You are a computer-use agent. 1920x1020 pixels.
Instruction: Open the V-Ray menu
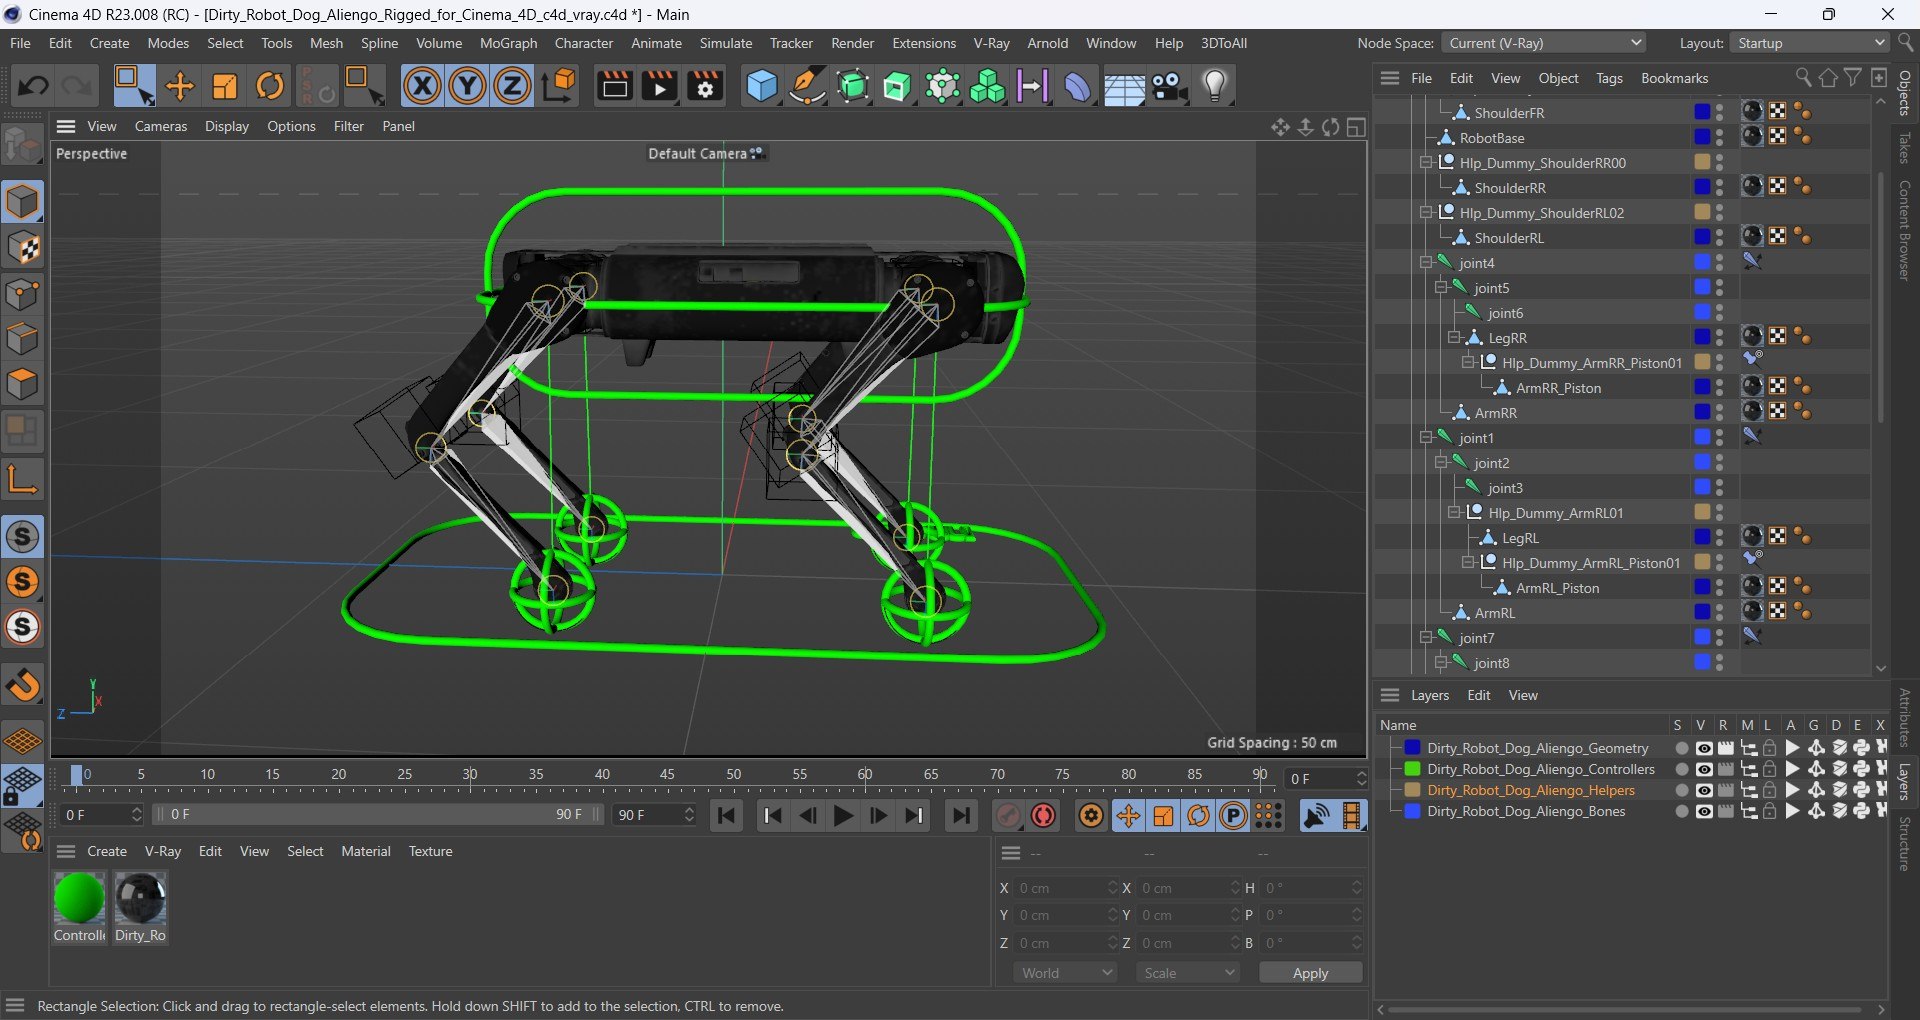click(x=991, y=43)
